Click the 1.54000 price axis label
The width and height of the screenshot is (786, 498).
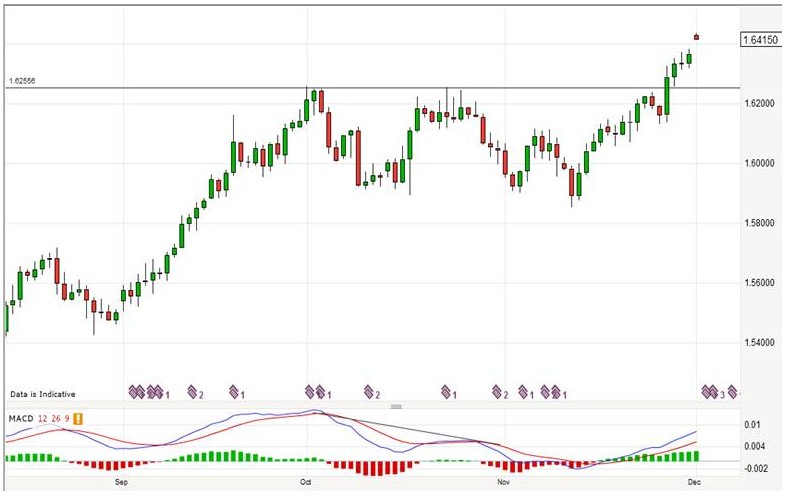coord(759,343)
